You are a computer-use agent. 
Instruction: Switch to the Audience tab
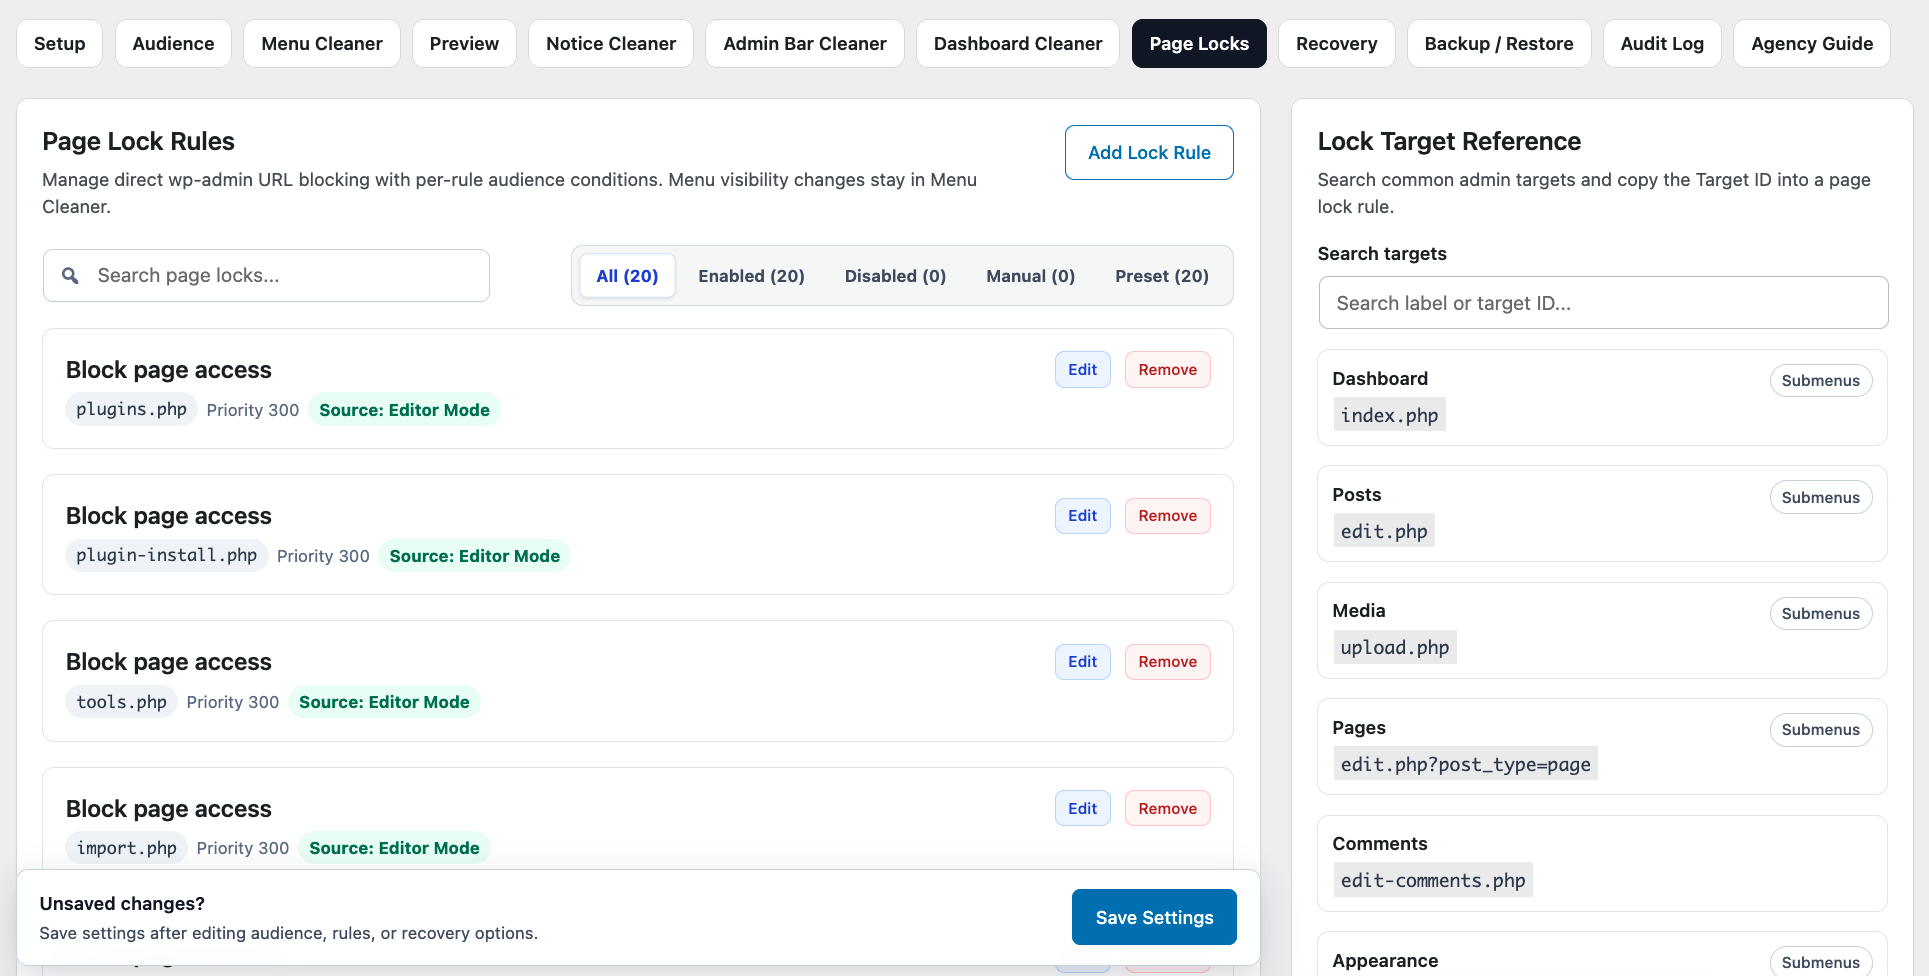pyautogui.click(x=174, y=44)
